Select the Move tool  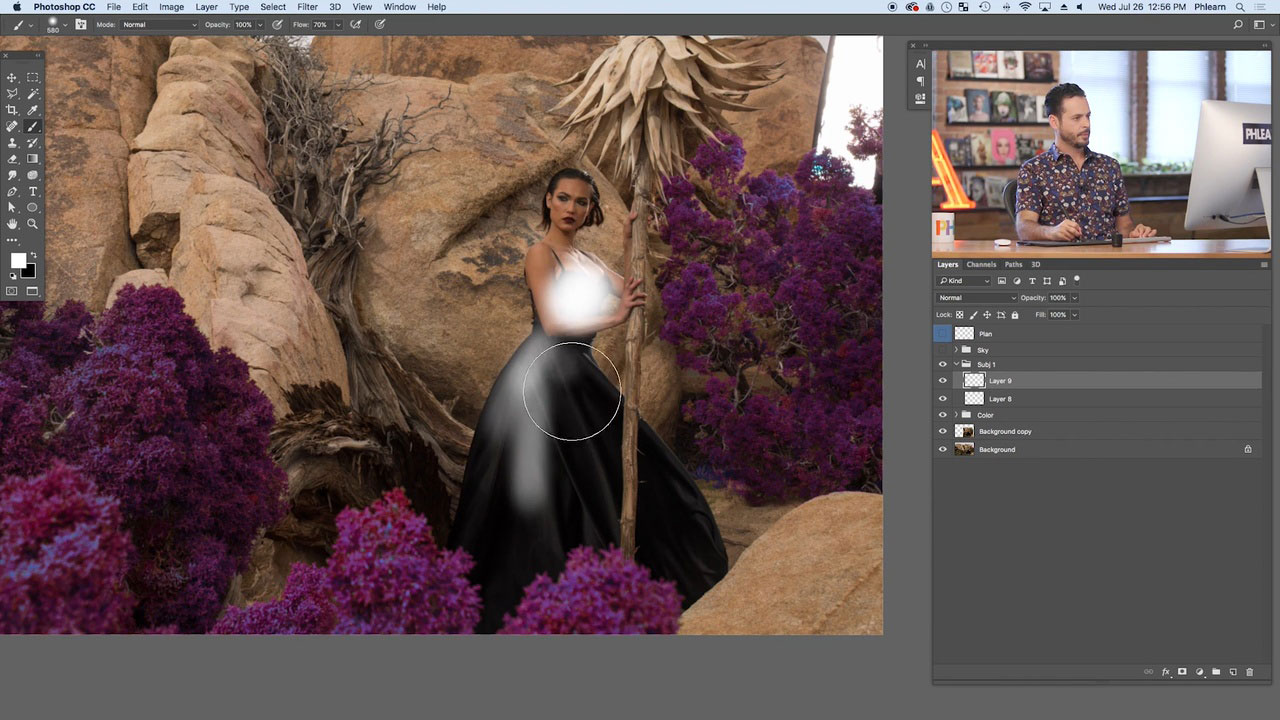(x=12, y=77)
